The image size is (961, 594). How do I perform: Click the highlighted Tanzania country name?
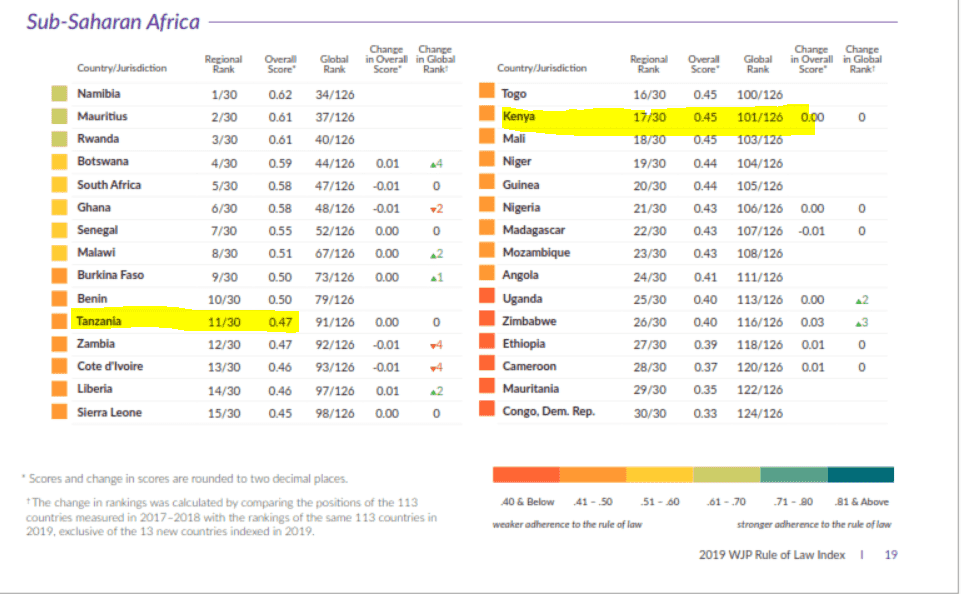101,322
